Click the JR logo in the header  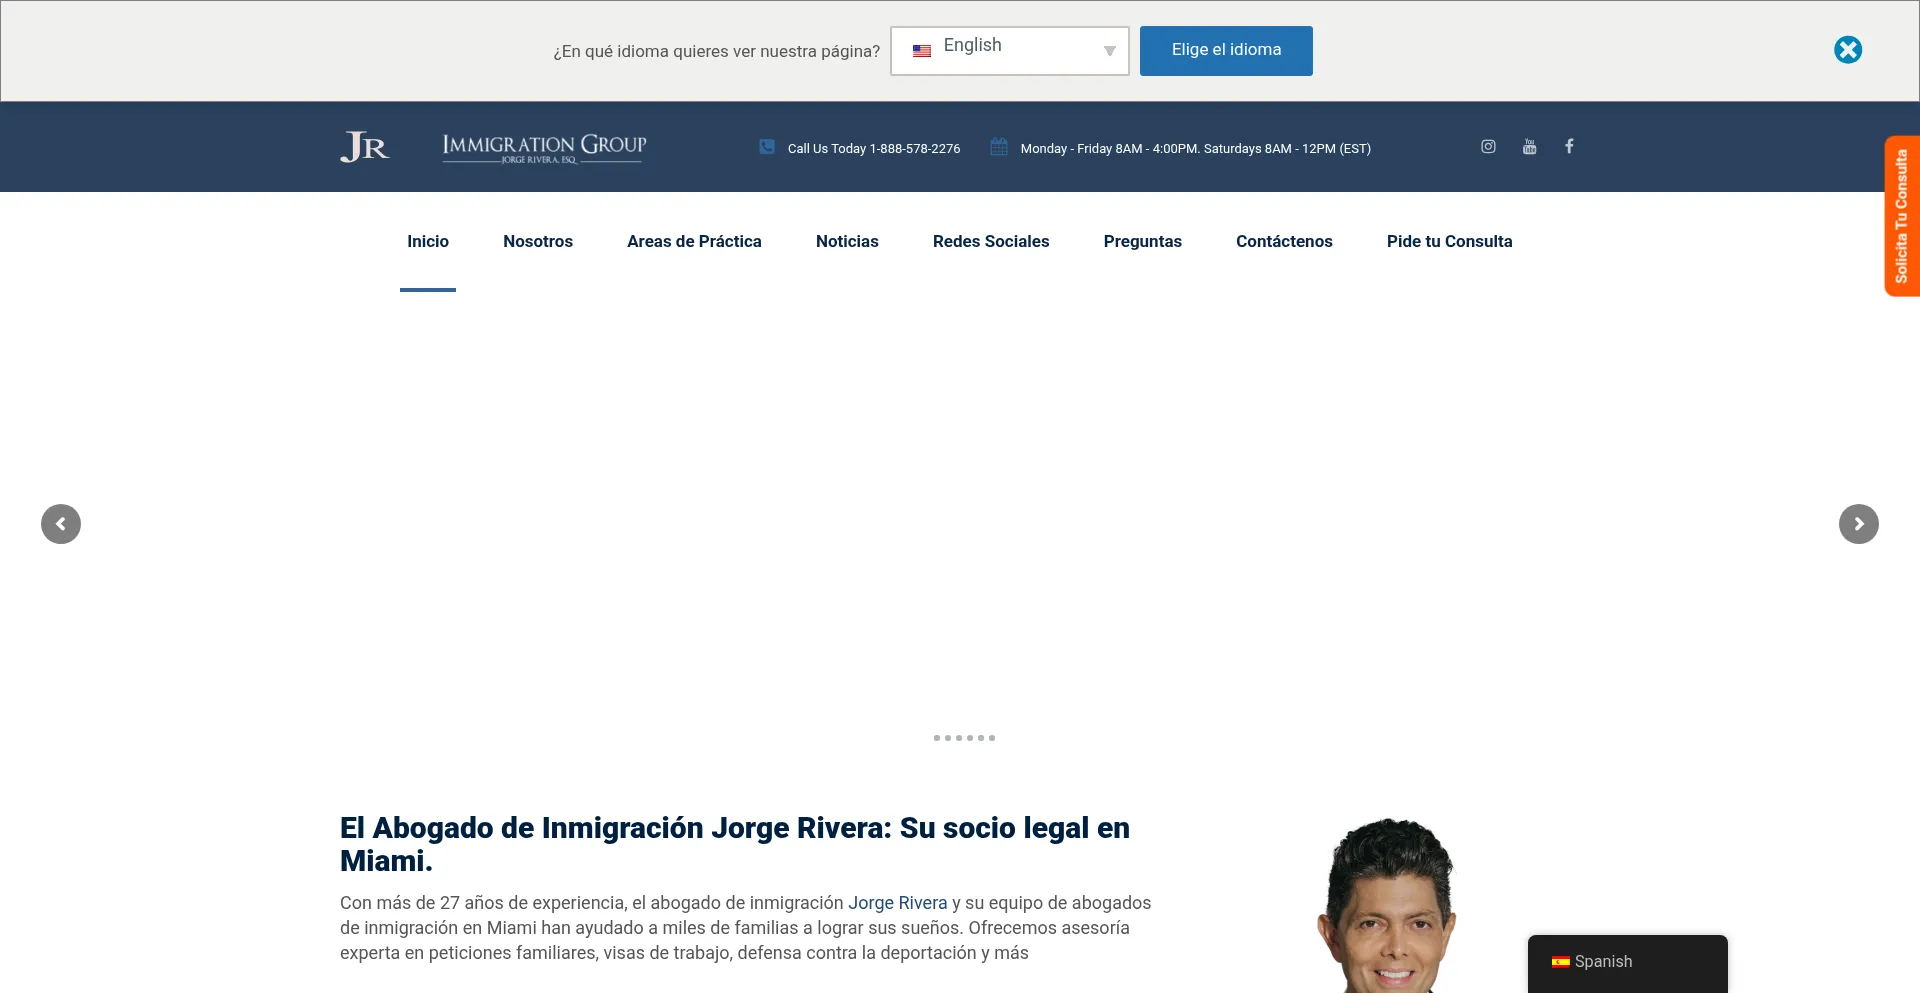click(365, 147)
